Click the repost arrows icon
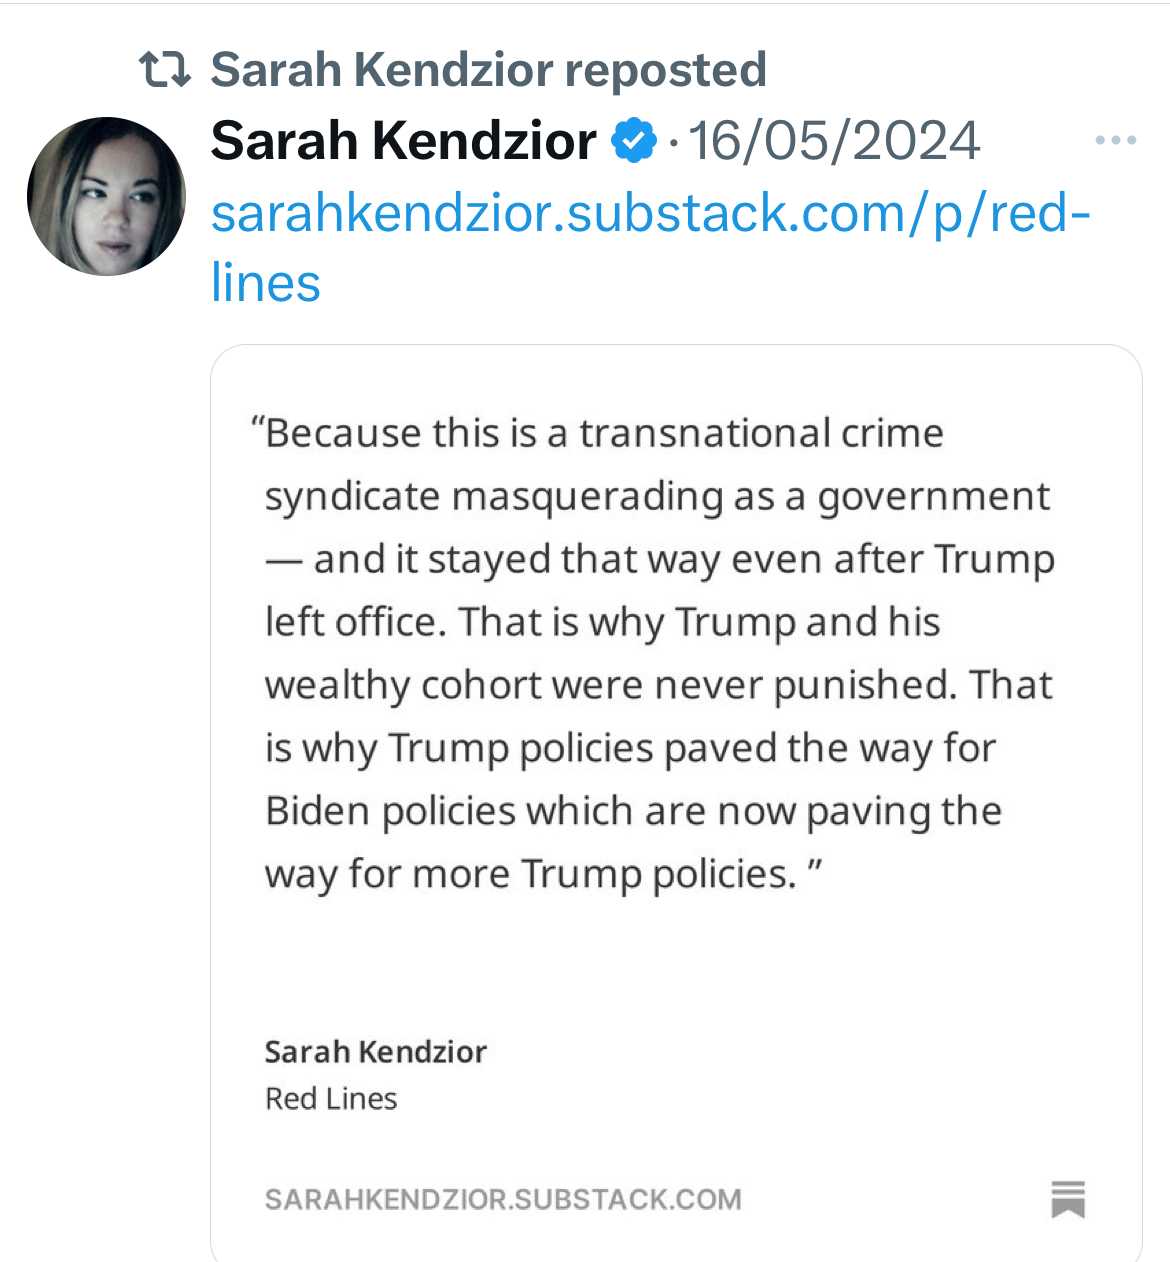This screenshot has height=1262, width=1170. pos(164,70)
